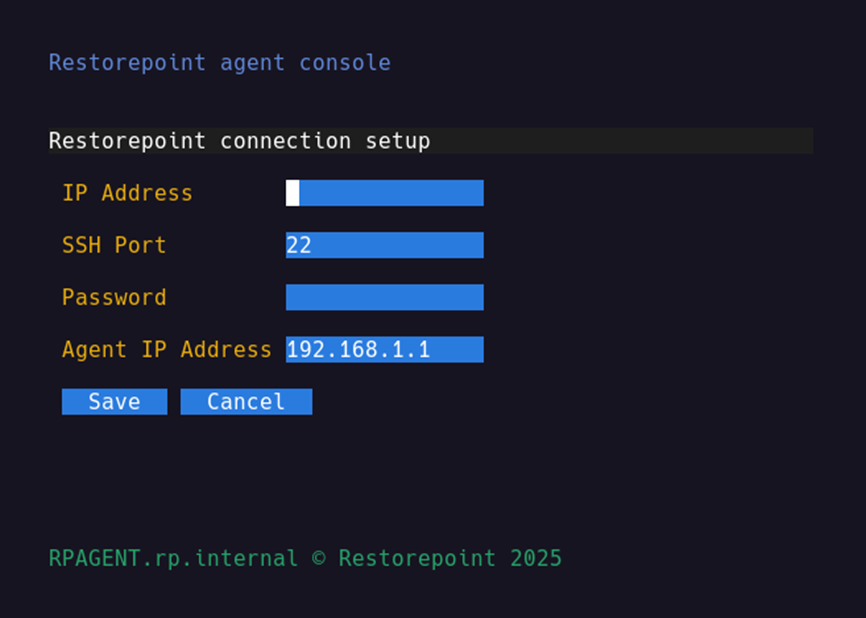Click the Agent IP Address input field
The width and height of the screenshot is (866, 618).
(384, 349)
